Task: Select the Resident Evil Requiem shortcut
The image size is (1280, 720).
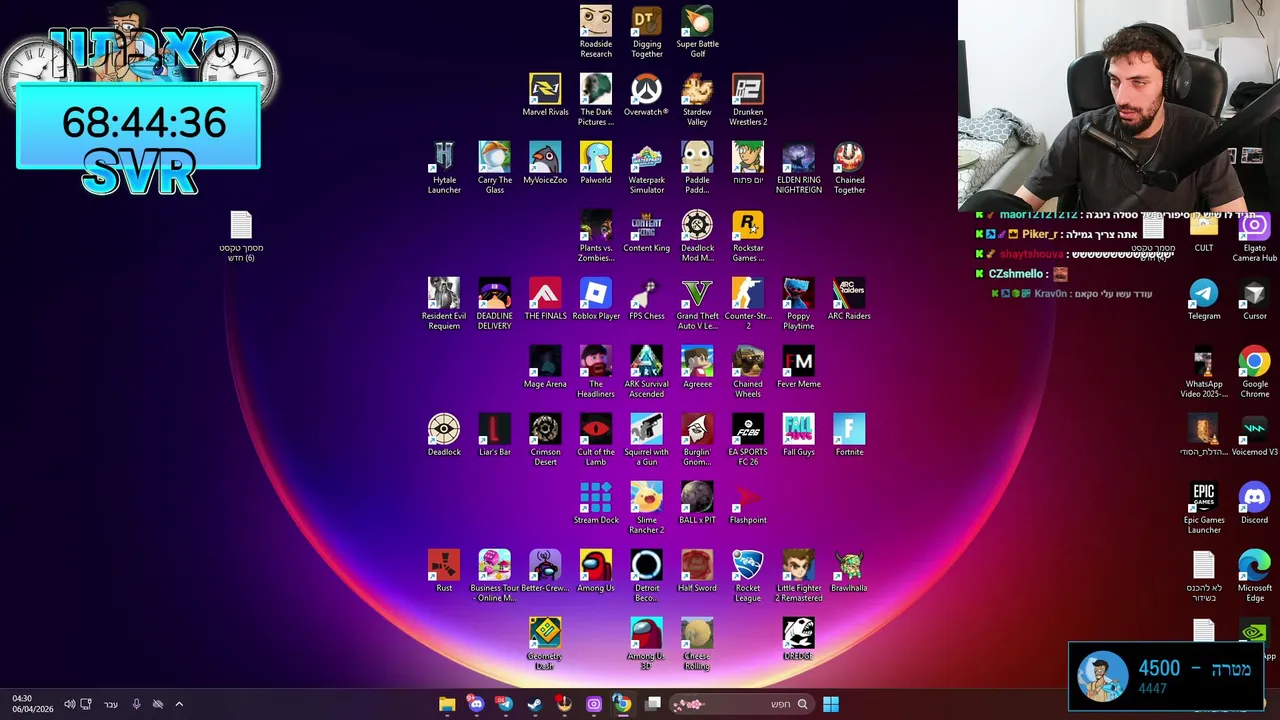Action: [444, 303]
